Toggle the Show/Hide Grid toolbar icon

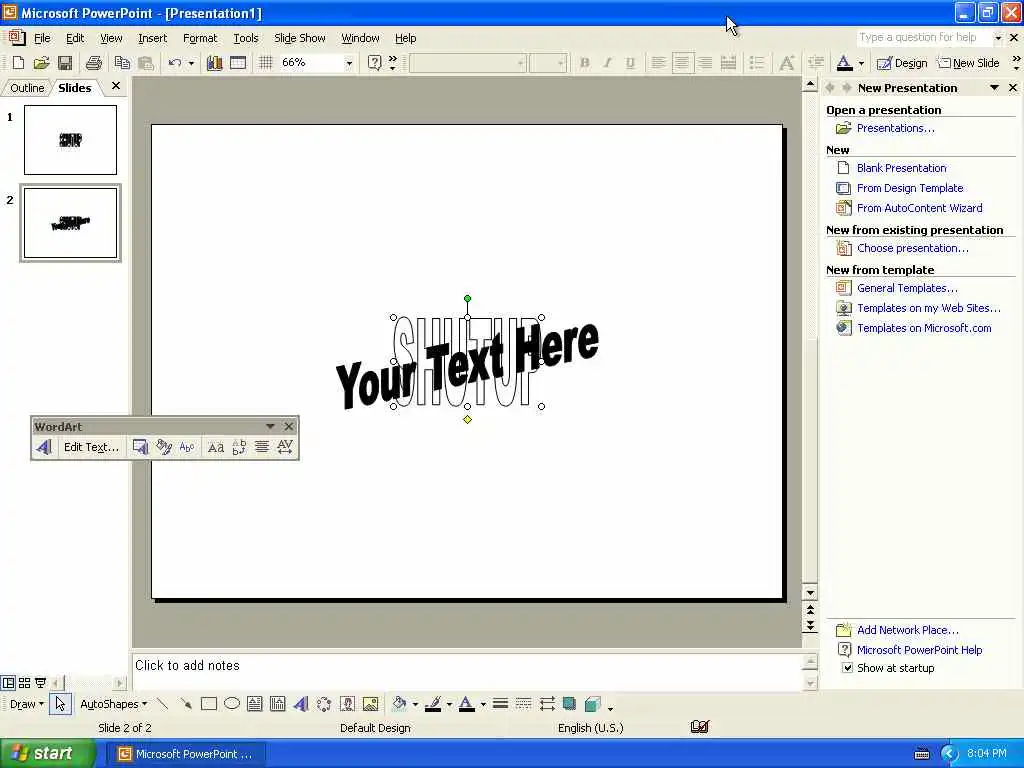[x=265, y=63]
